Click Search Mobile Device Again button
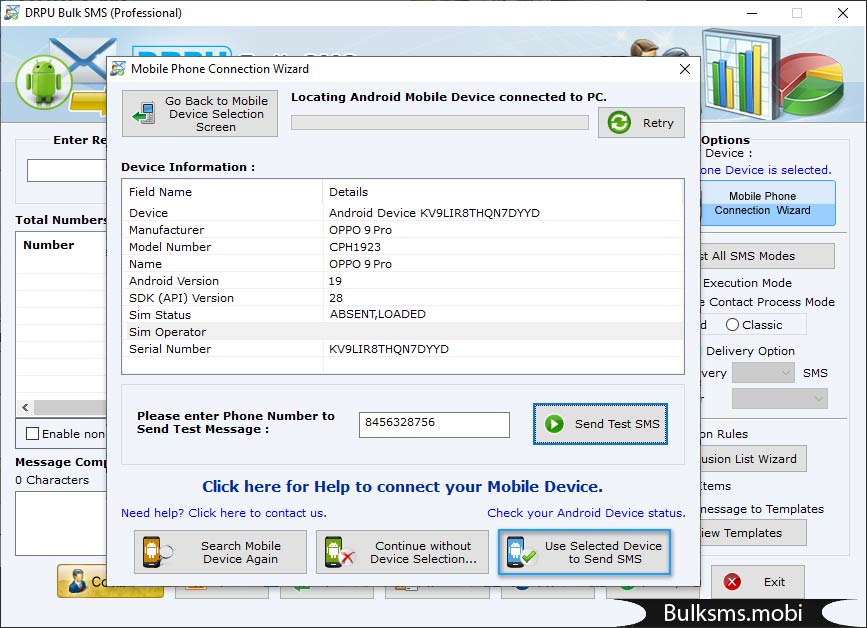This screenshot has height=628, width=867. [x=220, y=552]
